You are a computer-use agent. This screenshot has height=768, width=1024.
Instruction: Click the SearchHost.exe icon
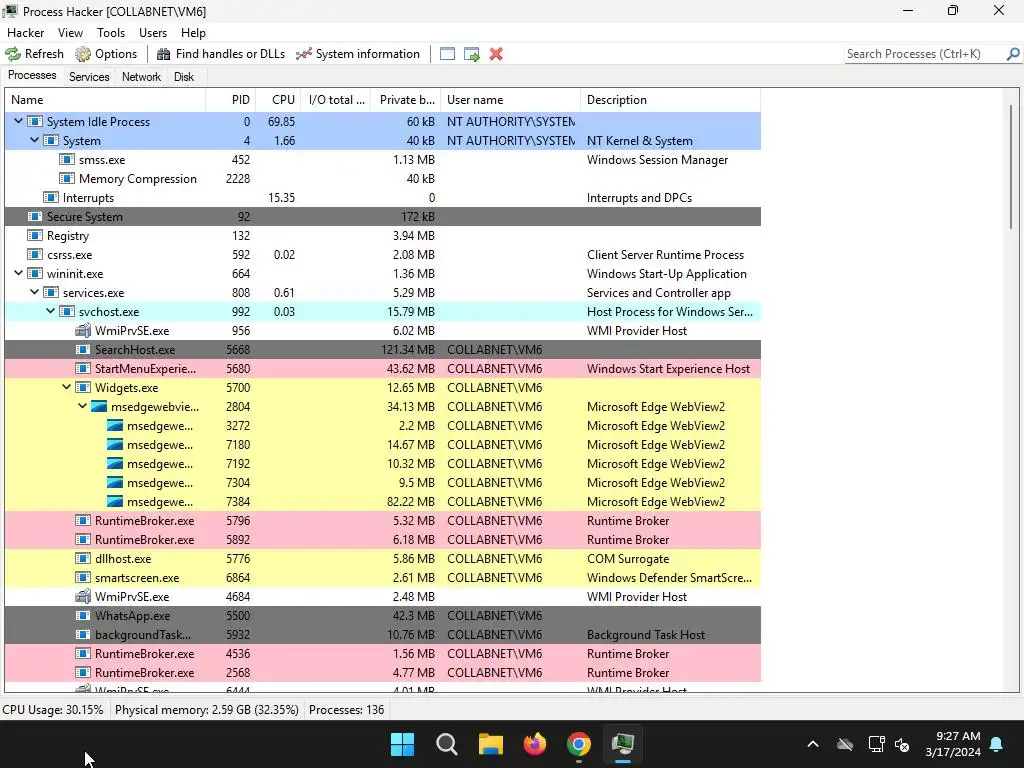point(82,349)
